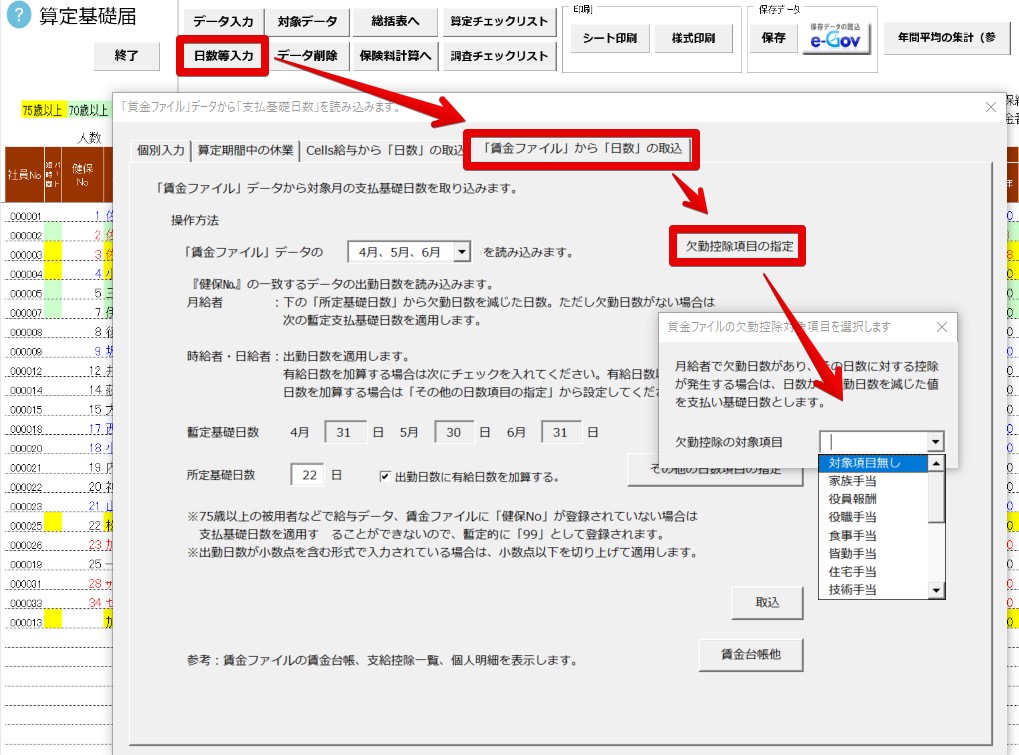Click the list scrollbar down arrow

pos(936,590)
